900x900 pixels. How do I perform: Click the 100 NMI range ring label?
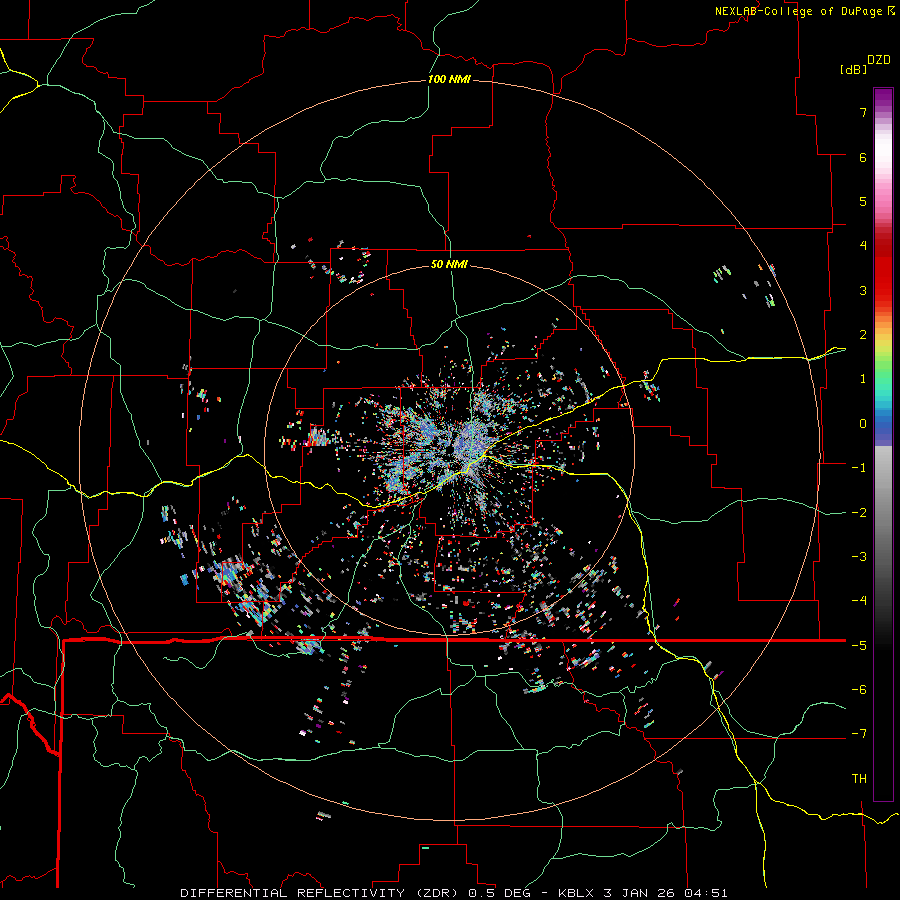(449, 79)
